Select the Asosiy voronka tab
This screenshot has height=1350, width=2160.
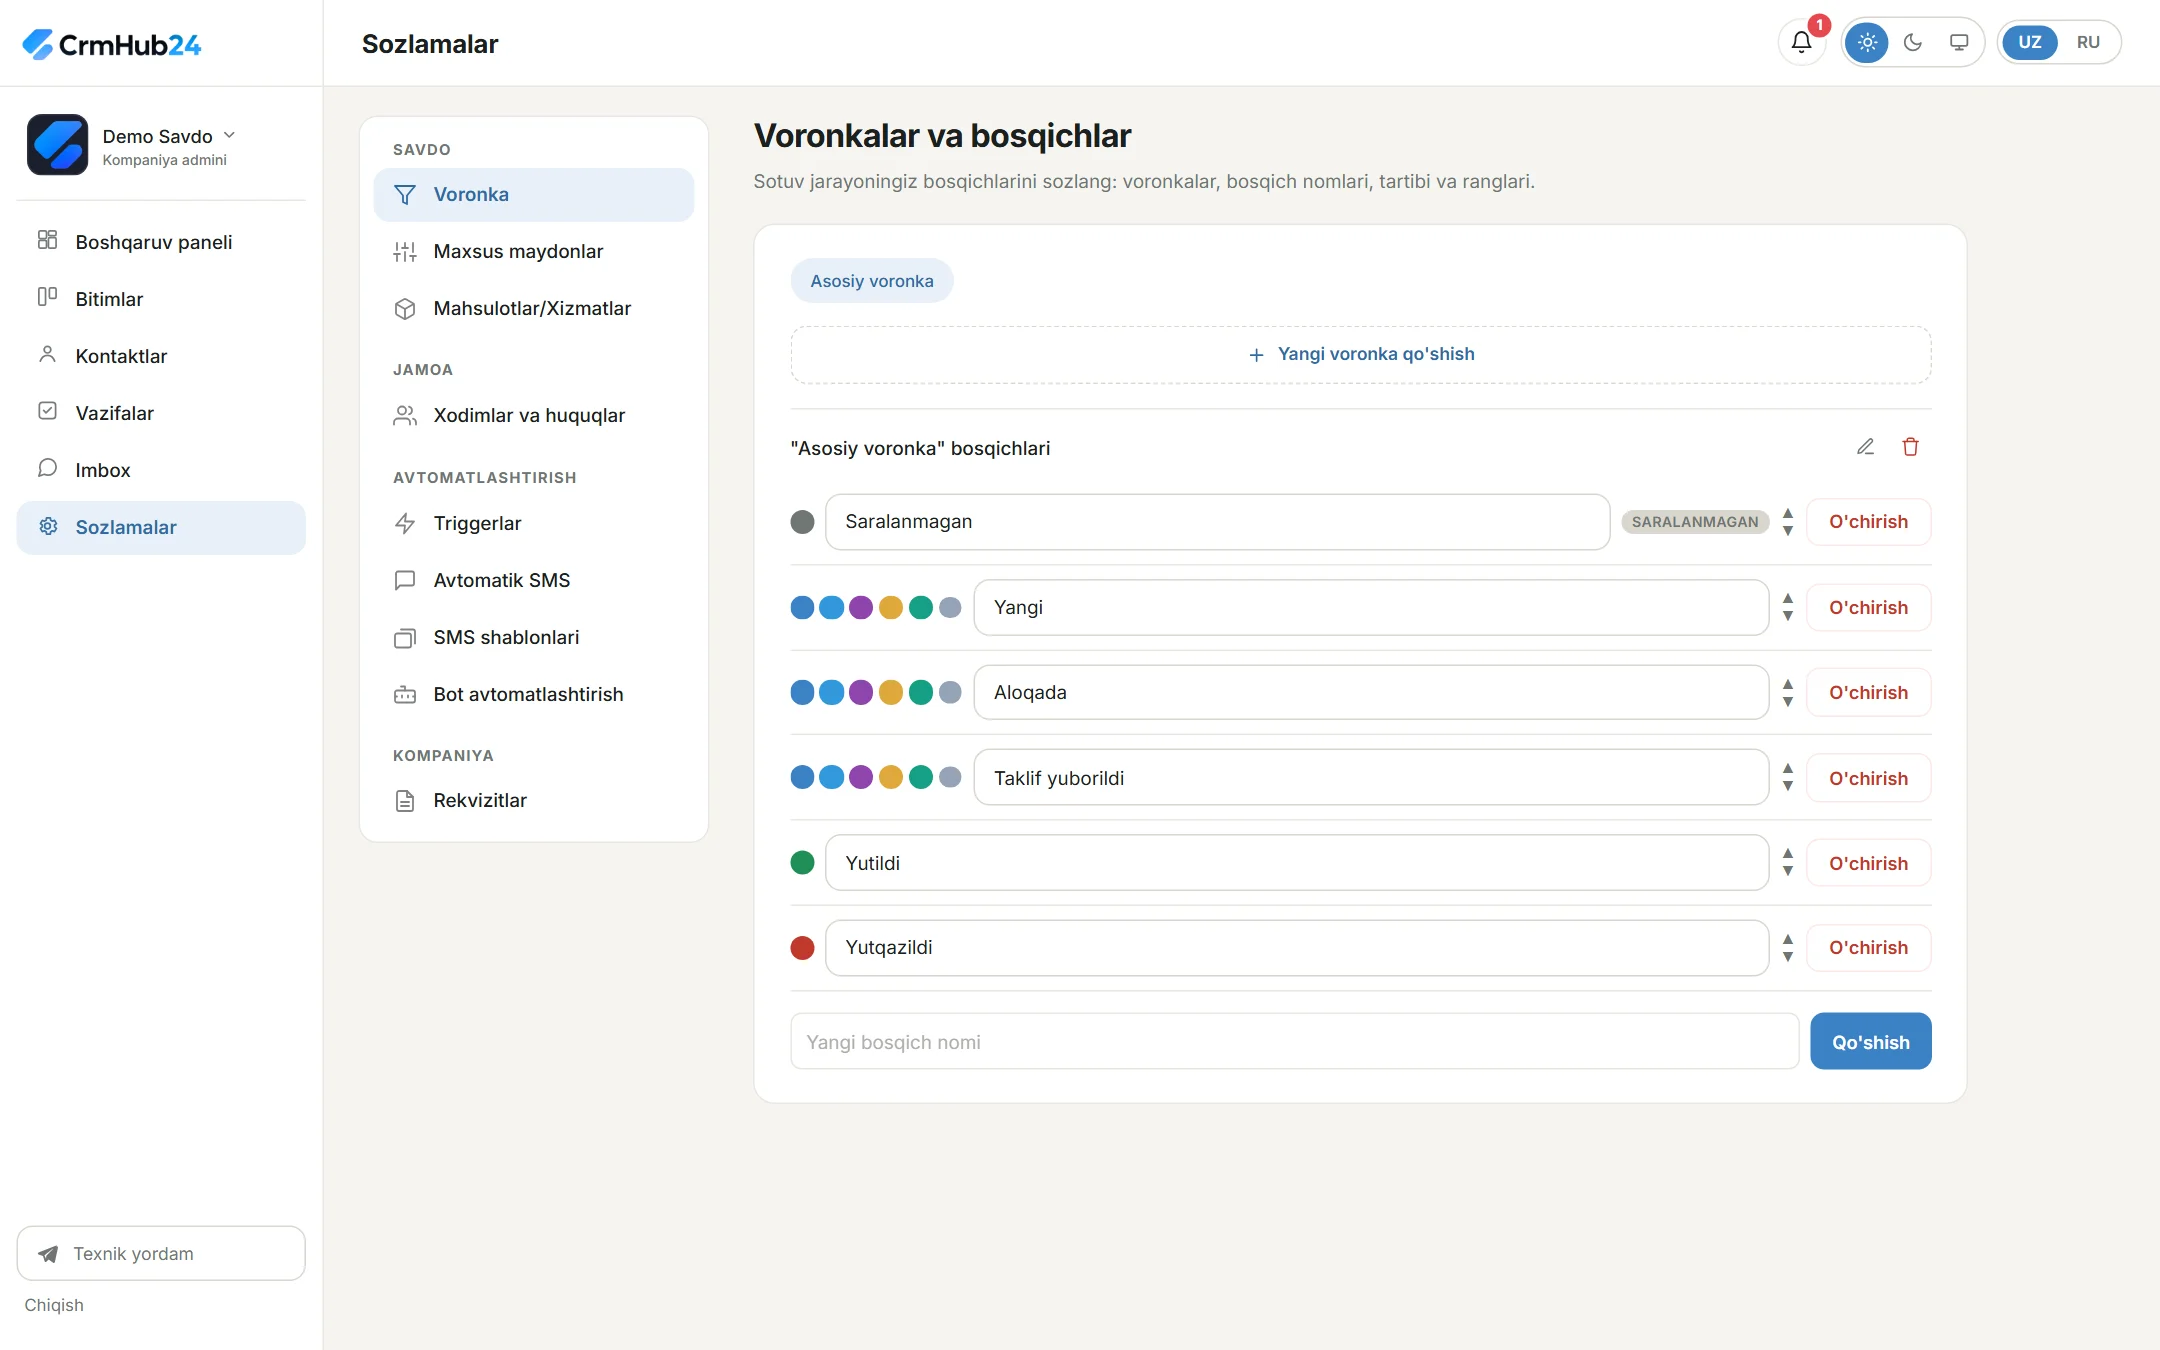pyautogui.click(x=871, y=281)
